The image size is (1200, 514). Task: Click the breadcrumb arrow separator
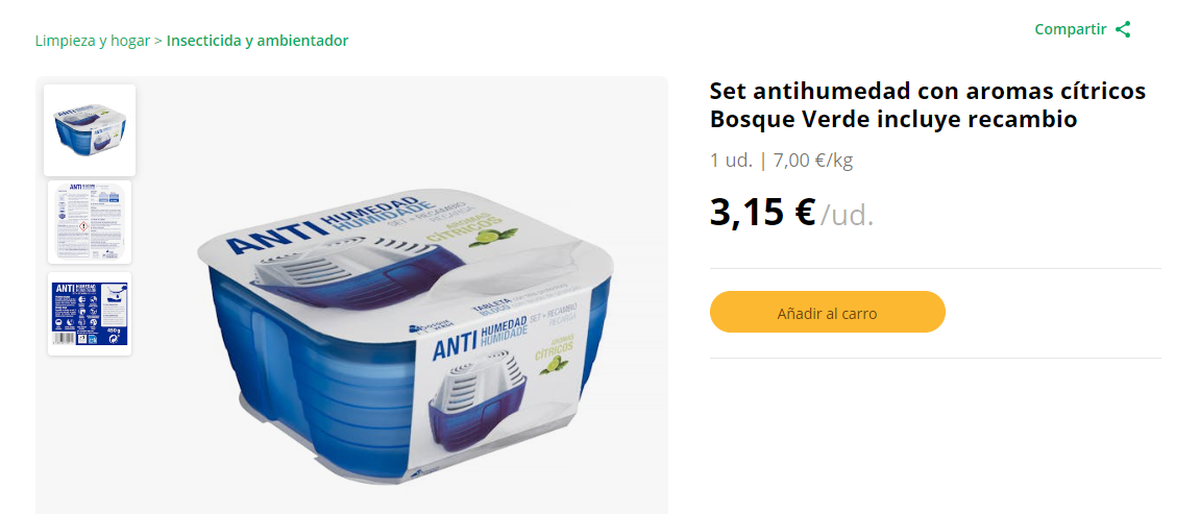pos(158,41)
